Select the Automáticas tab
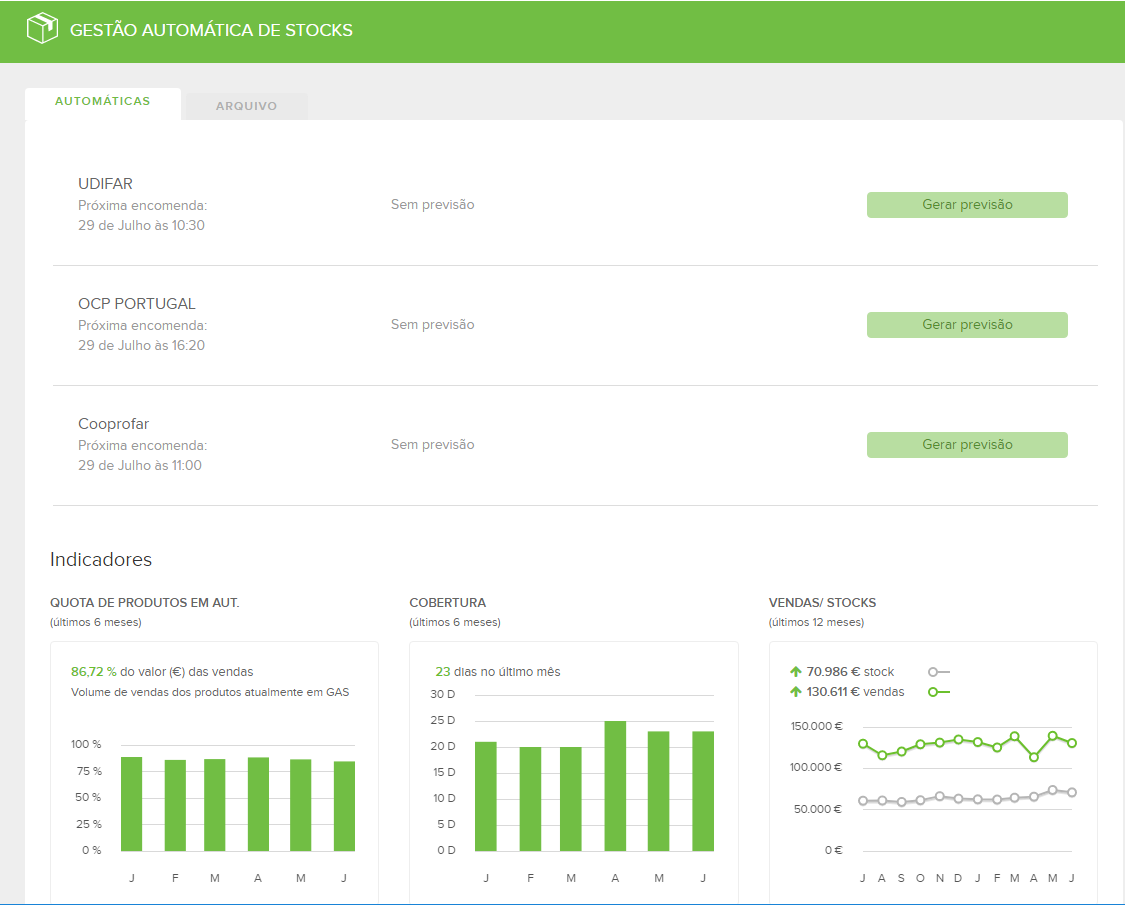The width and height of the screenshot is (1125, 905). pos(102,102)
